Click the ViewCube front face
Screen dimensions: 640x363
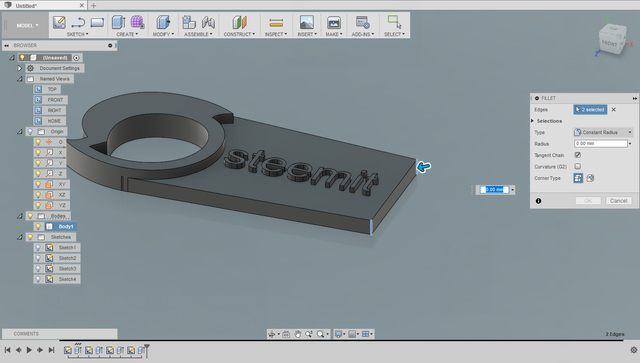coord(610,43)
